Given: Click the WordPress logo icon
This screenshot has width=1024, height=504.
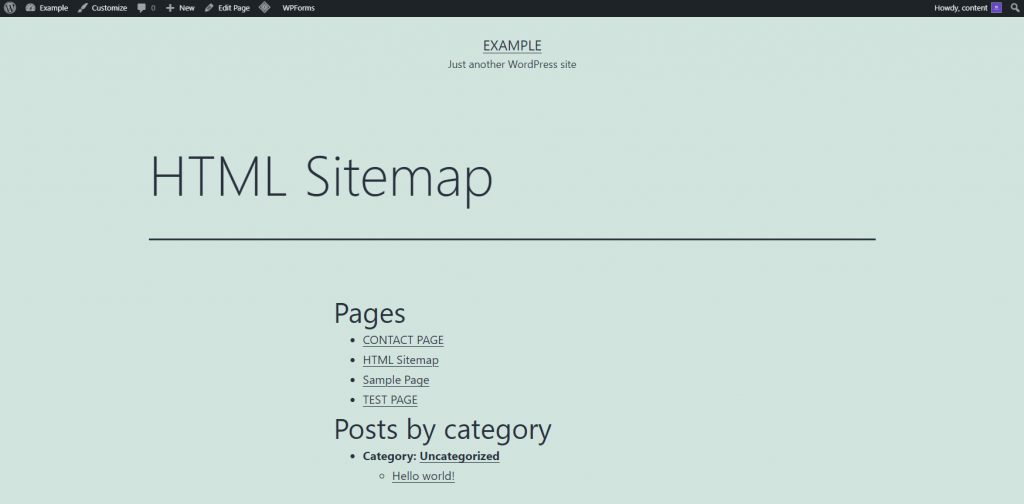Looking at the screenshot, I should (x=10, y=8).
